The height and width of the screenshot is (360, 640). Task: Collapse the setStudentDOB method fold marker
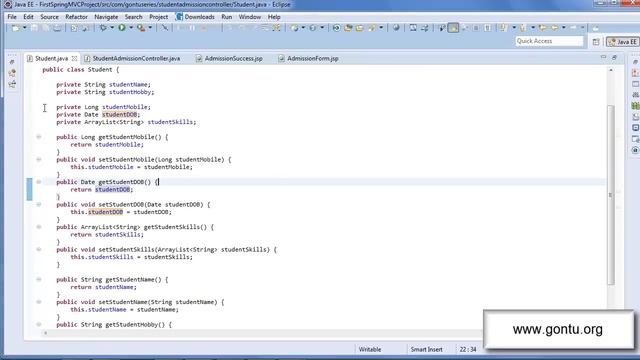click(x=39, y=204)
